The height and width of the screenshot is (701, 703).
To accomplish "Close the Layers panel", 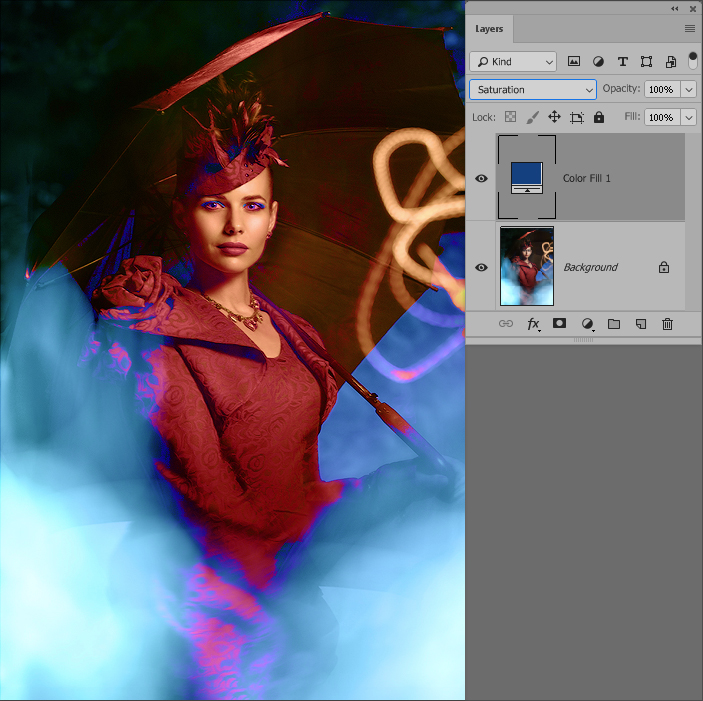I will 693,9.
